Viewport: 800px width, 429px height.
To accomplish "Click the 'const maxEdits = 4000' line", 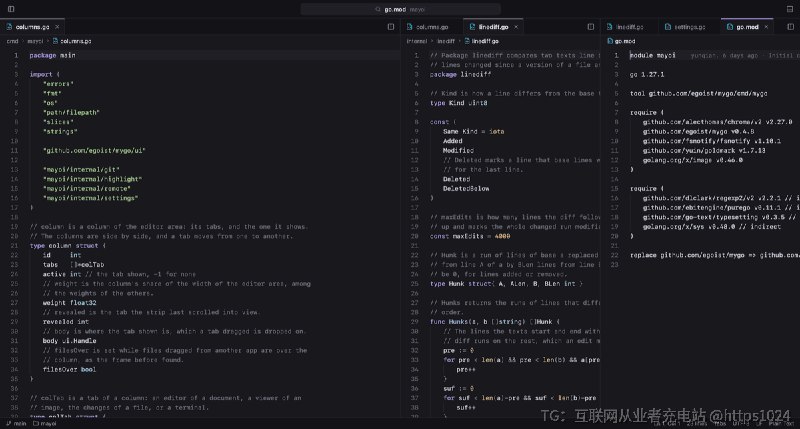I will (x=470, y=236).
